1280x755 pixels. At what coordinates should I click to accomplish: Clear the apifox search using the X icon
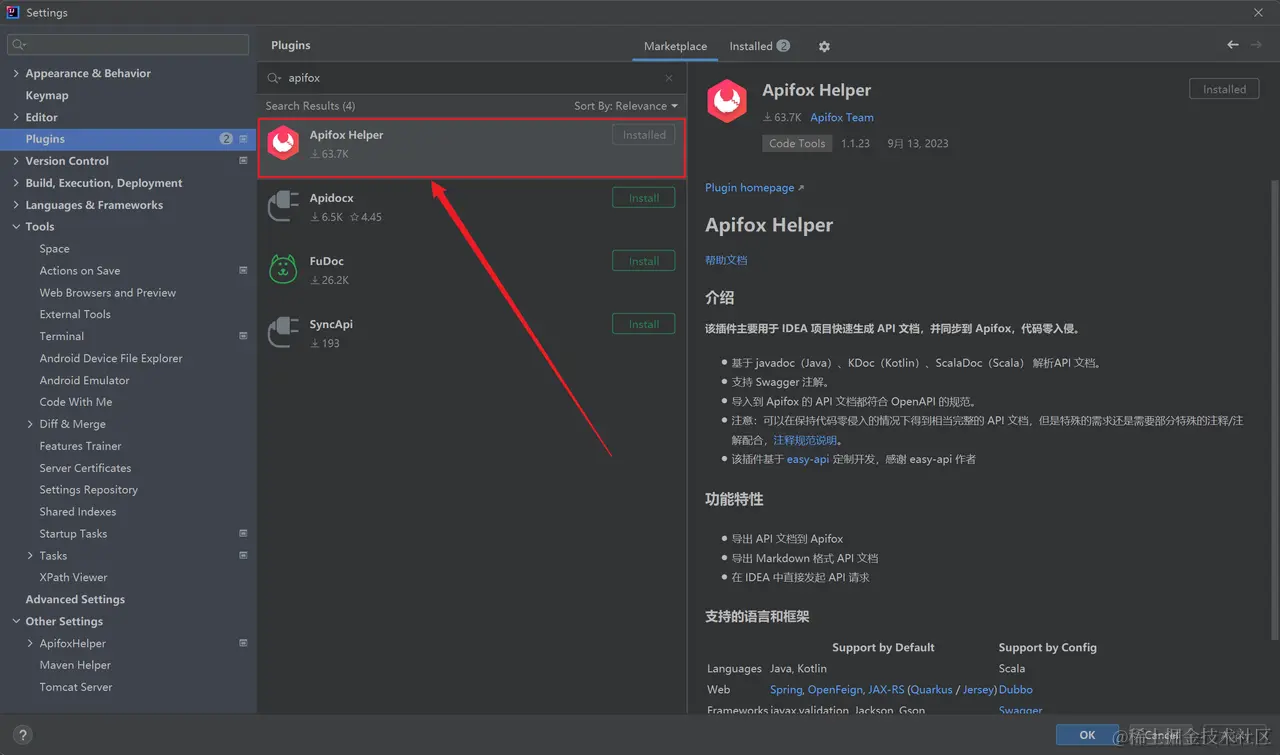[x=668, y=78]
